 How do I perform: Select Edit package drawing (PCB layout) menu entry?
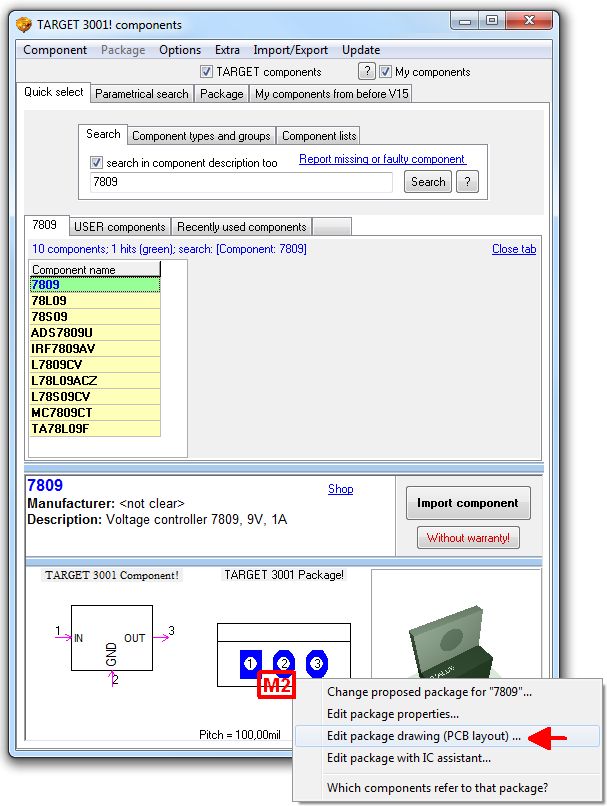click(x=424, y=737)
